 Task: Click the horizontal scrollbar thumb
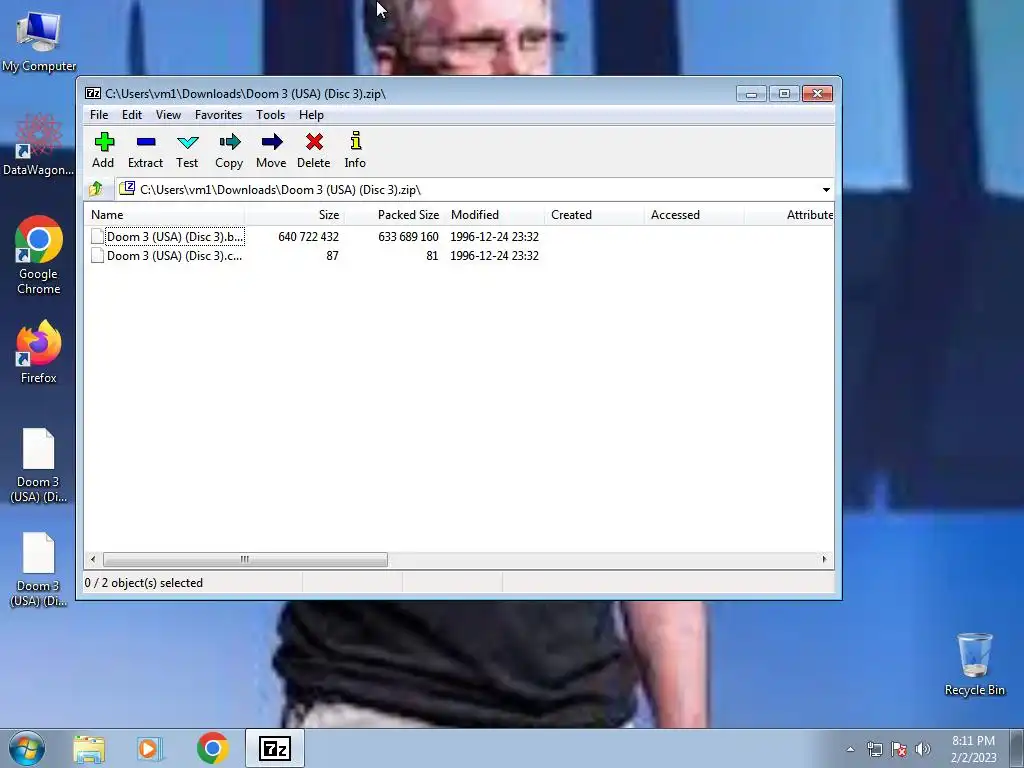point(246,559)
